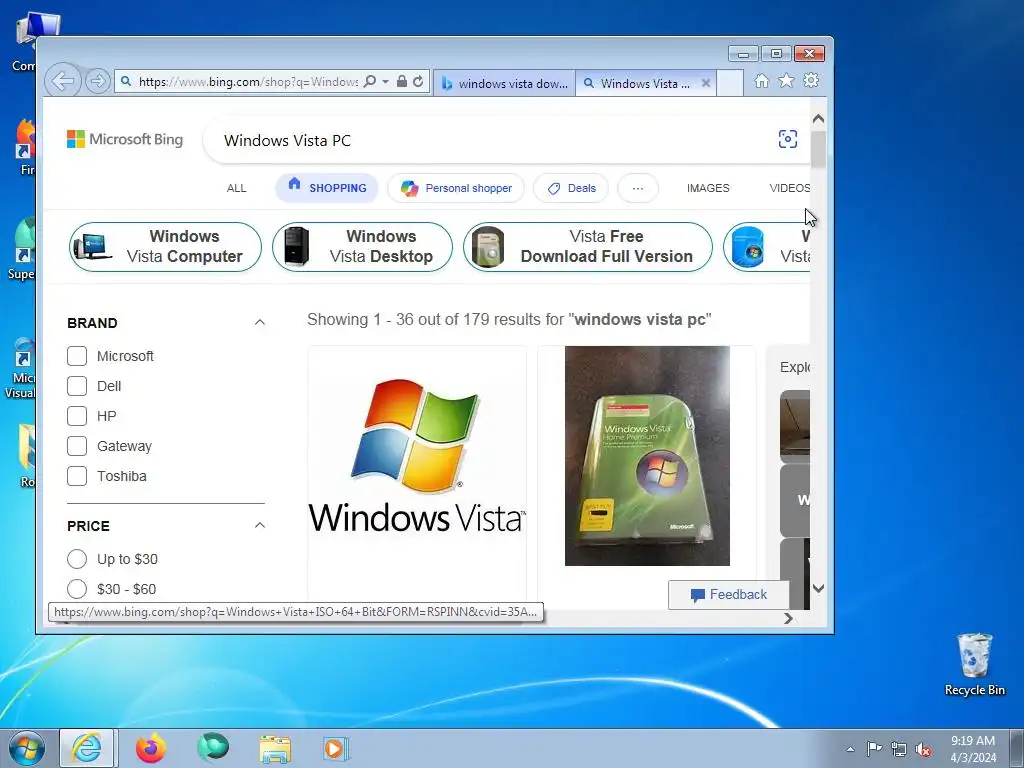Viewport: 1024px width, 768px height.
Task: Open the Home icon in IE toolbar
Action: tap(761, 81)
